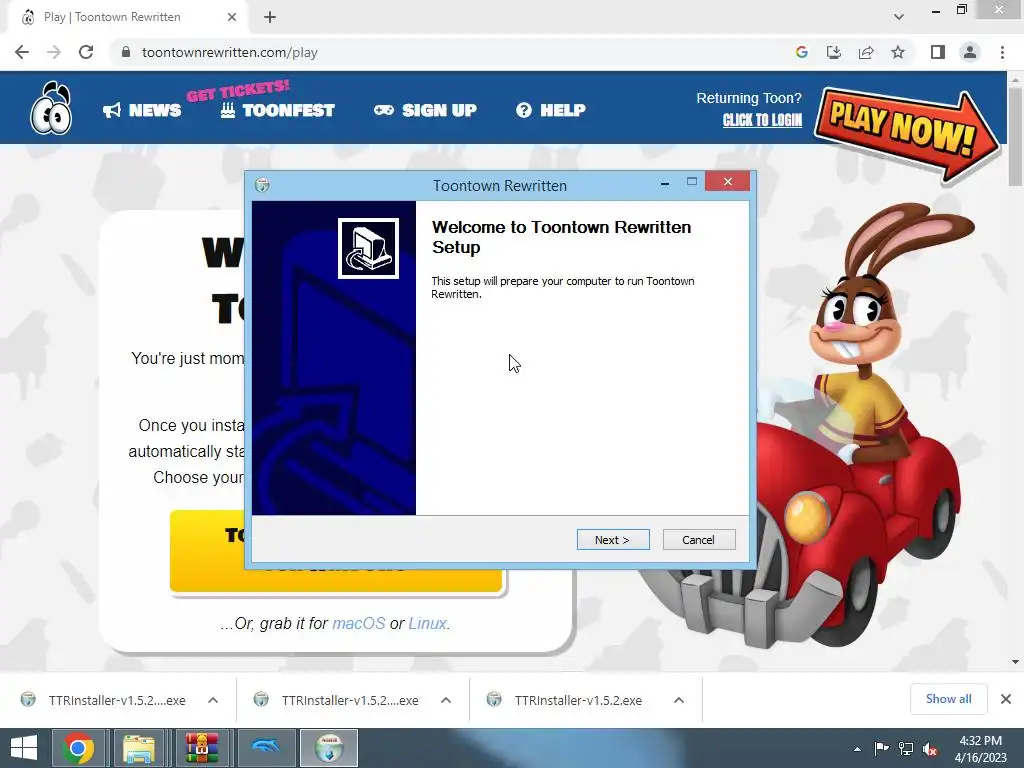Screen dimensions: 1024x768
Task: Click the CLICK TO LOGIN link
Action: pos(762,120)
